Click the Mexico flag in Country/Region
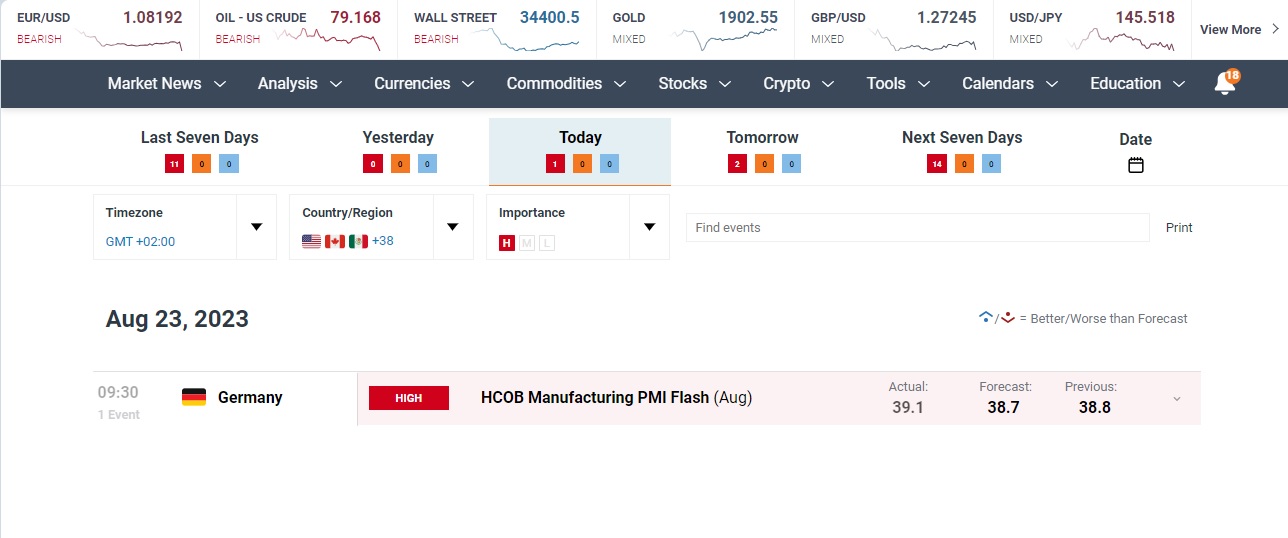The height and width of the screenshot is (538, 1288). (358, 241)
